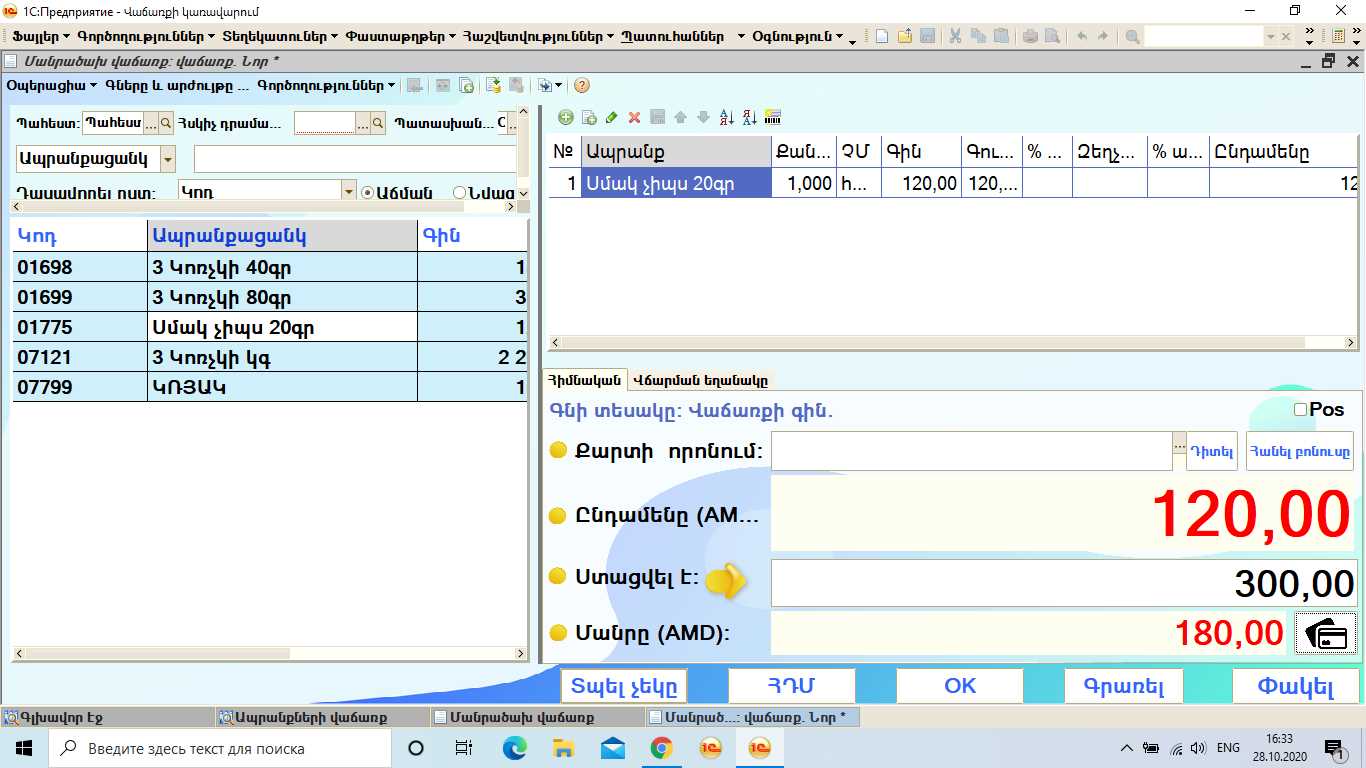
Task: Open the notification center icon
Action: tap(1335, 748)
